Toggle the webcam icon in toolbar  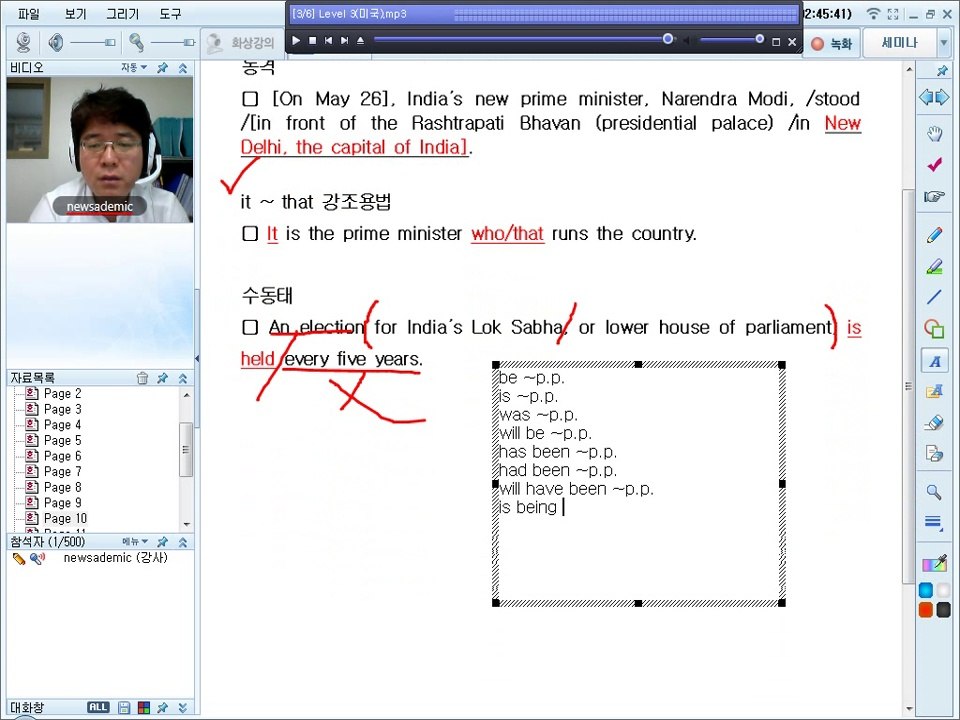coord(24,42)
